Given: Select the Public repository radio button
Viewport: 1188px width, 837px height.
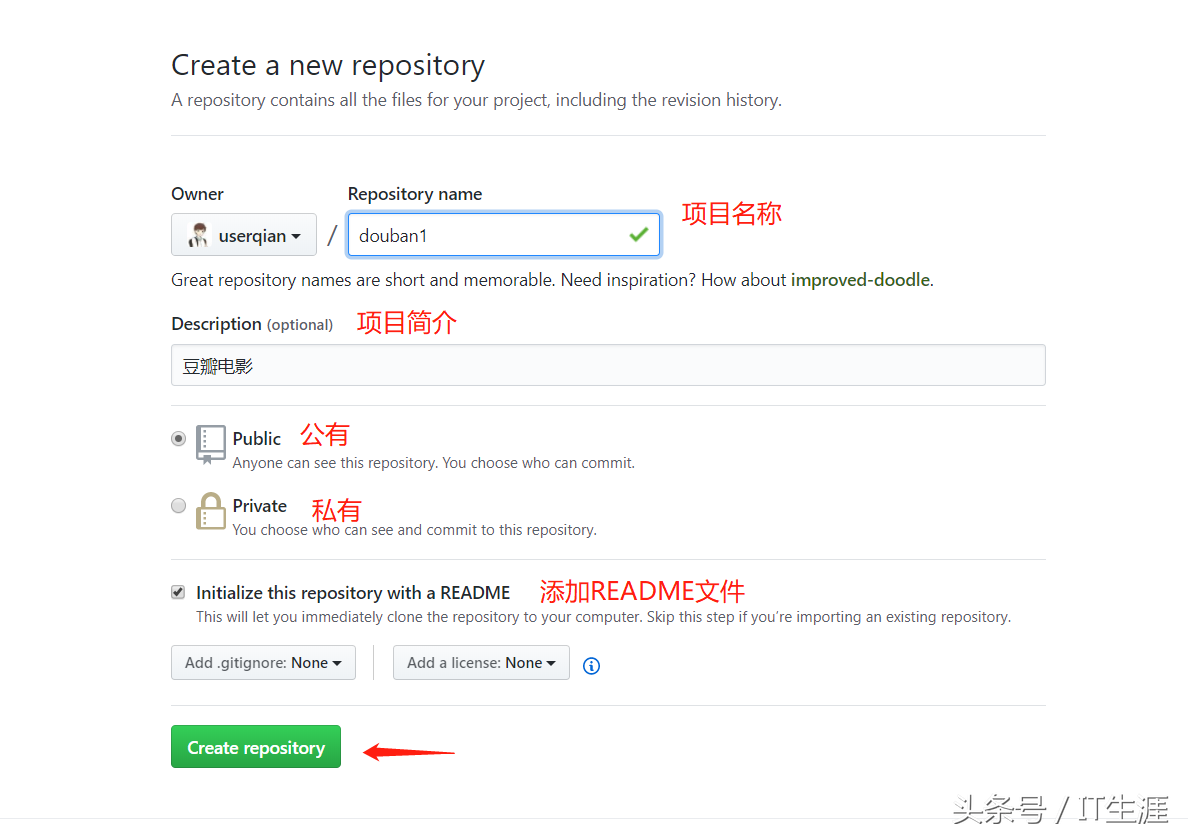Looking at the screenshot, I should tap(178, 438).
